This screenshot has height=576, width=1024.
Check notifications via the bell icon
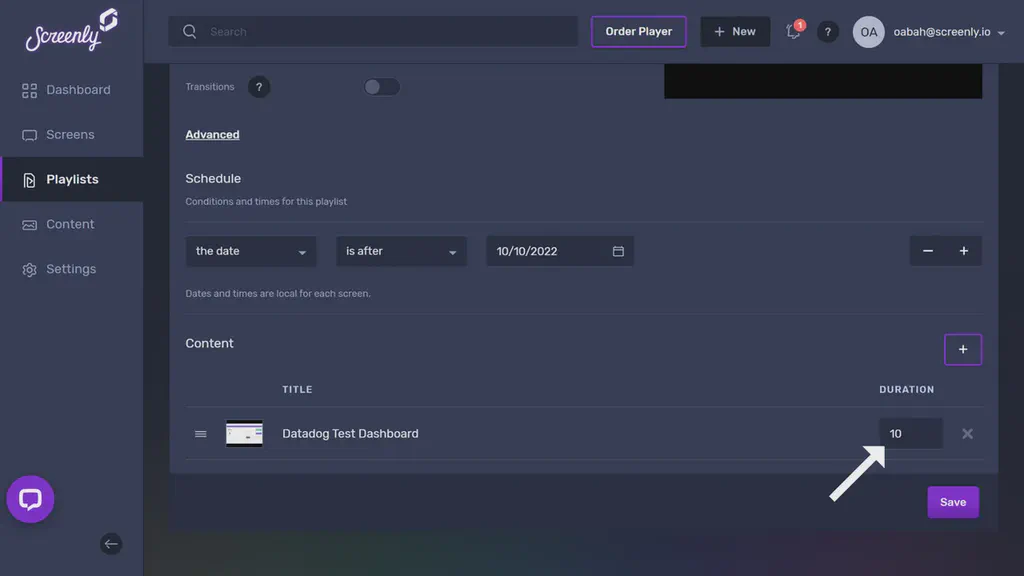[793, 31]
